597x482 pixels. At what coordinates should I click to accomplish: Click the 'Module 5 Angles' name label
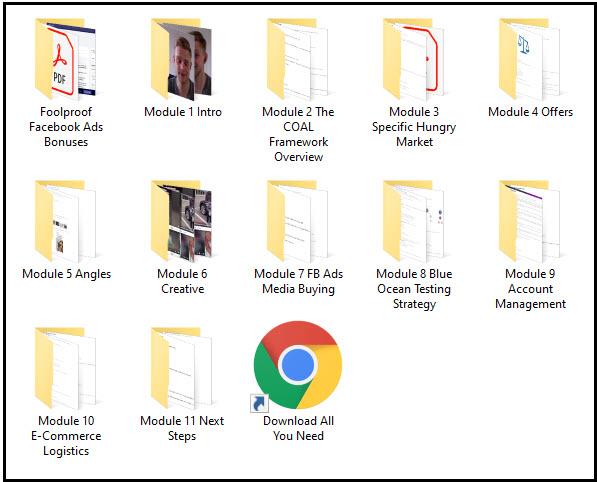click(66, 274)
